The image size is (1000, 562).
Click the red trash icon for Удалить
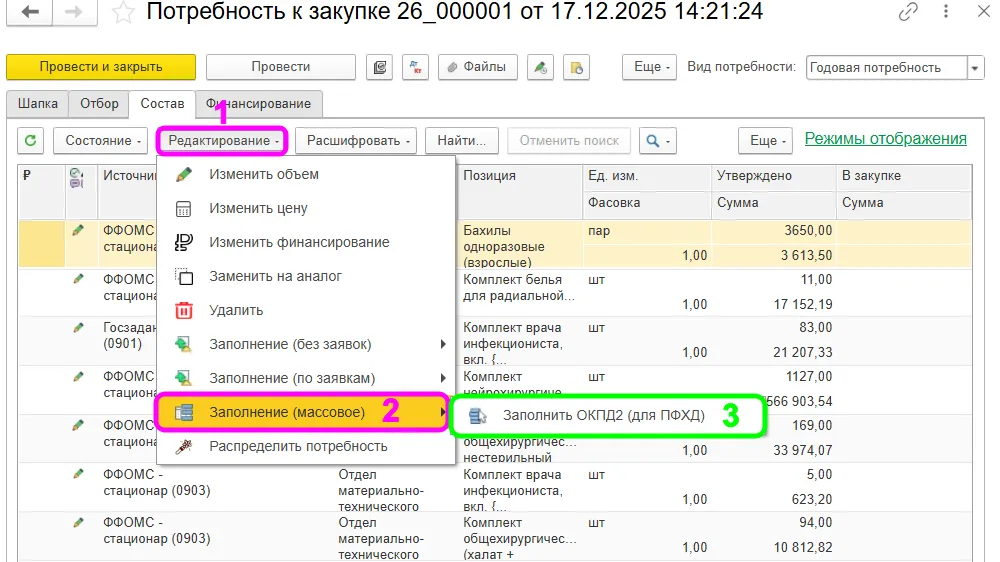click(x=184, y=310)
